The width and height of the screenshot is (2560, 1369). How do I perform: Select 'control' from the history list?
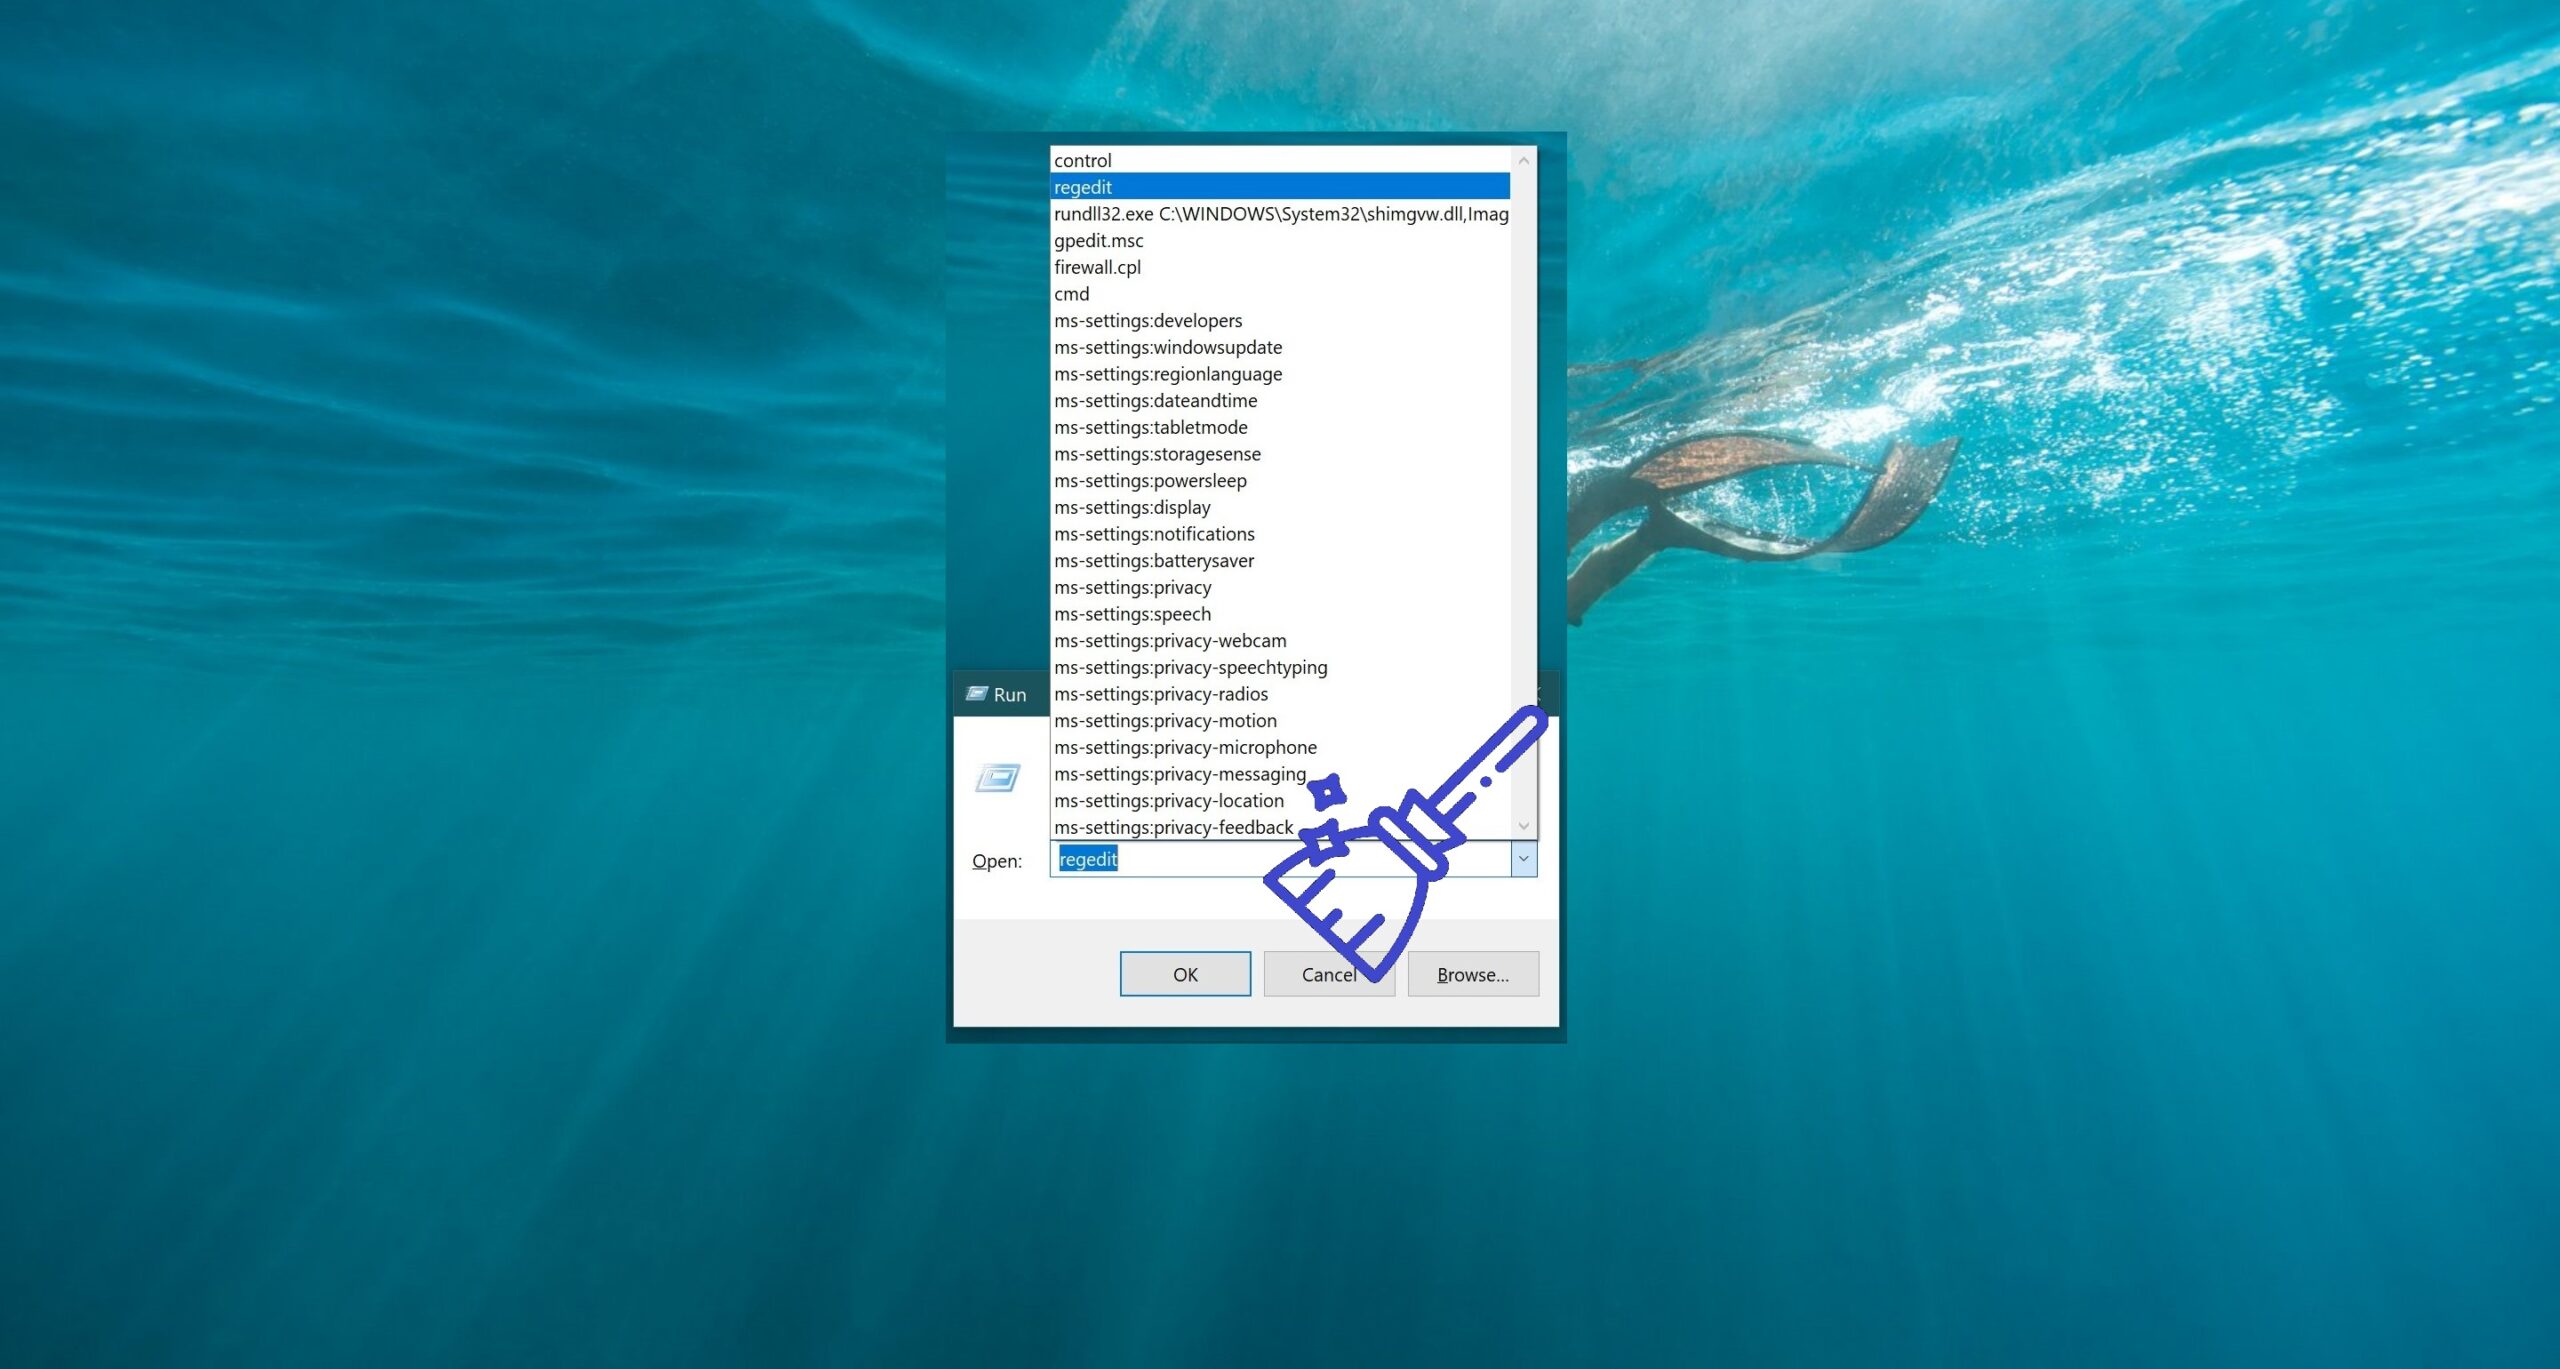(1083, 161)
